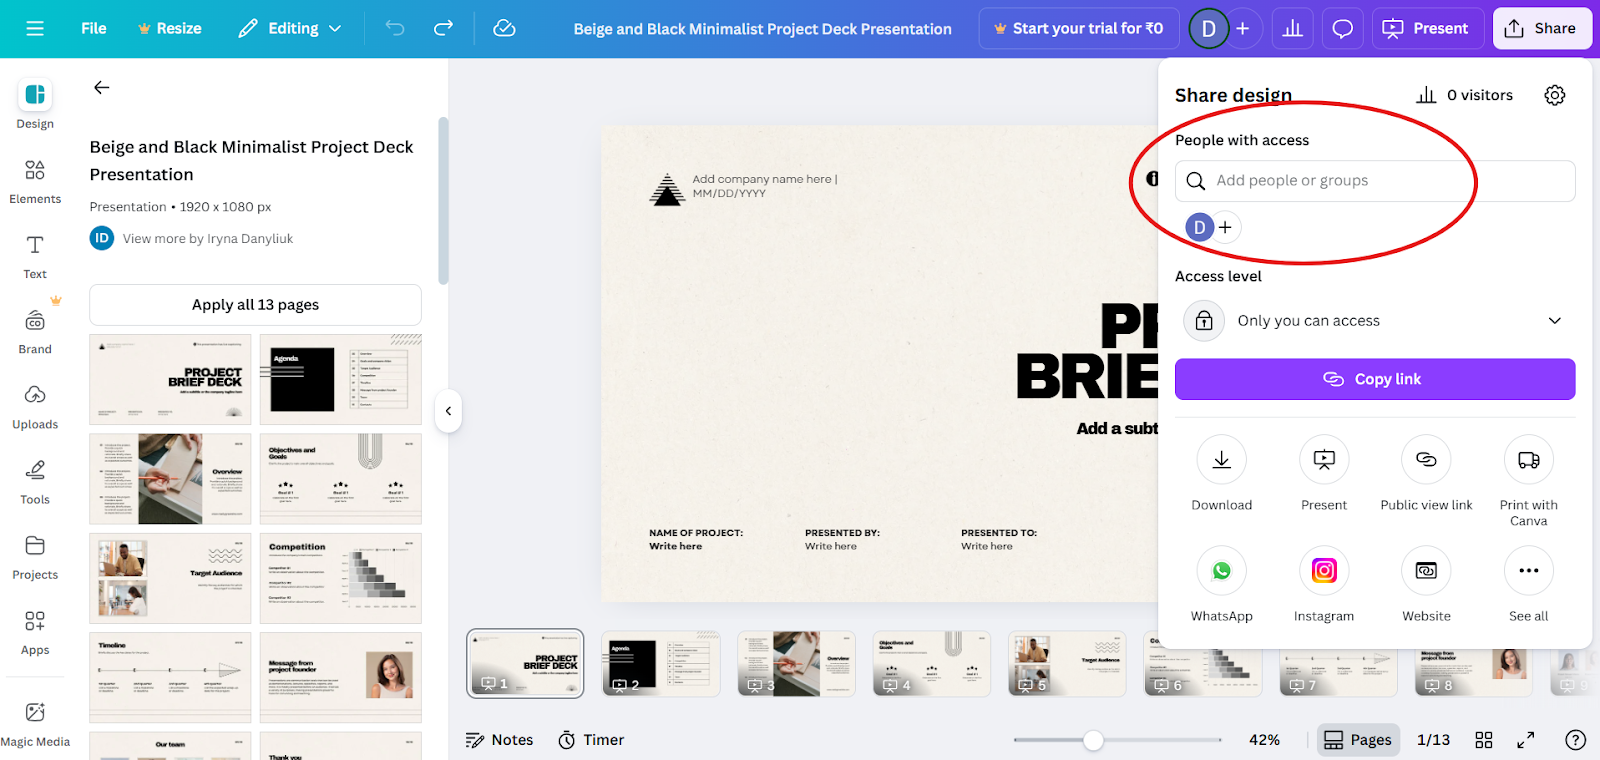Open the File menu
This screenshot has width=1600, height=760.
pos(94,28)
